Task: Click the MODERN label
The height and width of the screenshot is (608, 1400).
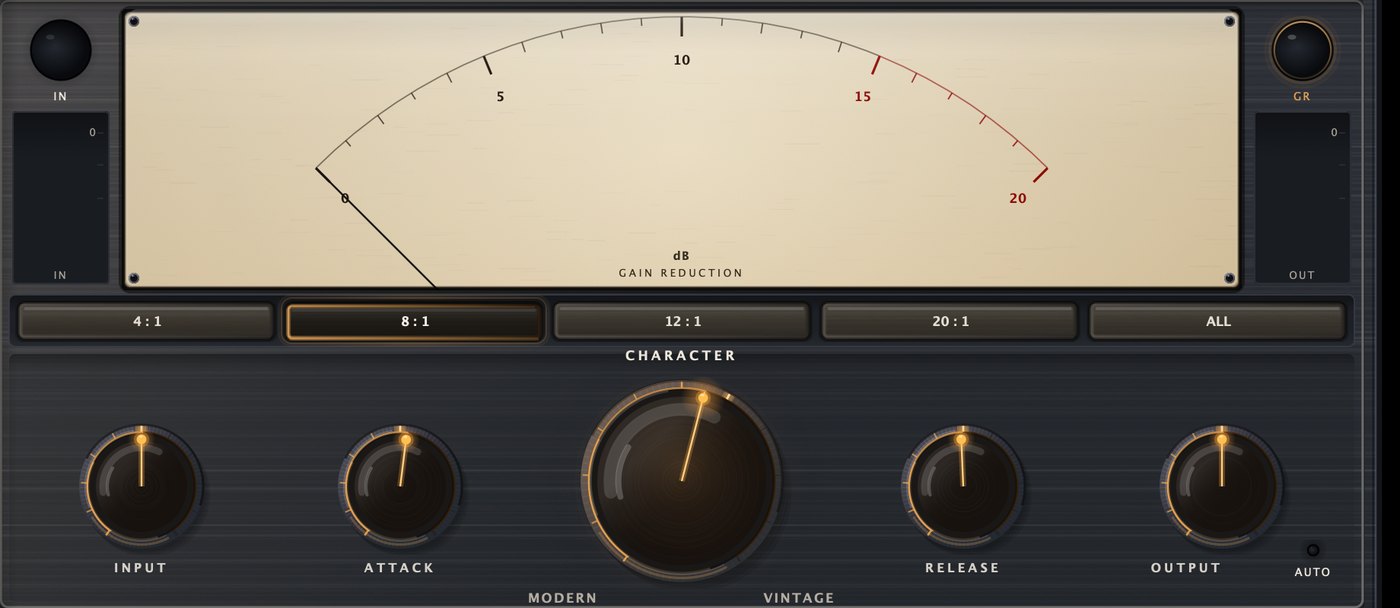Action: (563, 598)
